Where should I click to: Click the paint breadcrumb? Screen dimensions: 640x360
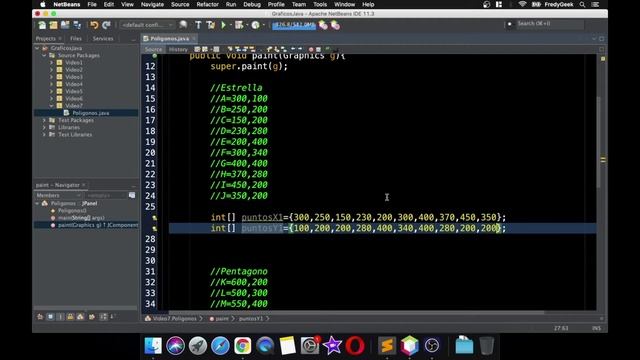(x=222, y=318)
